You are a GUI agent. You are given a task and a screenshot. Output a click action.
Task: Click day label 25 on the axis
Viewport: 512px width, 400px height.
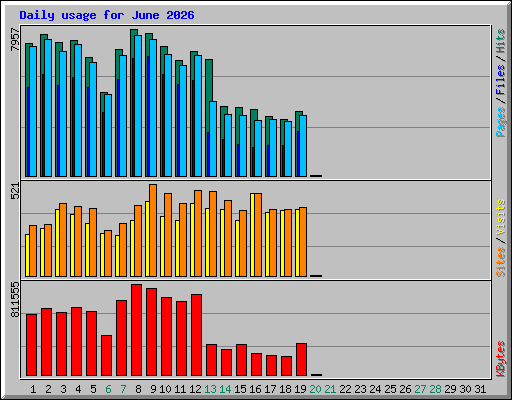[390, 389]
